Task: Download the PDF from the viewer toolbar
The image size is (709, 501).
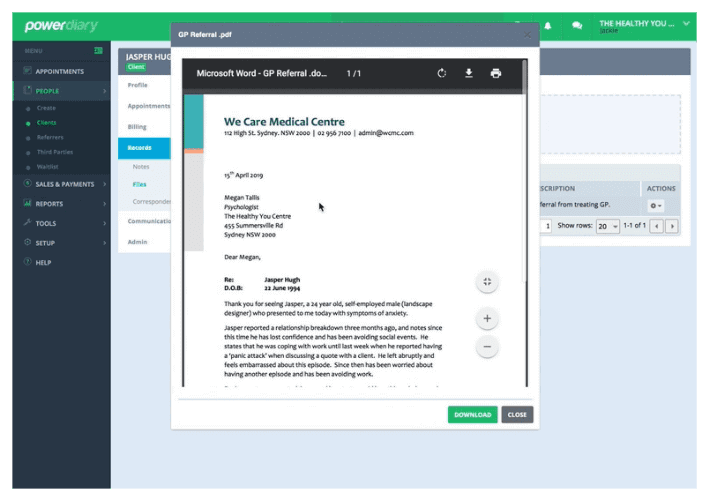Action: click(x=469, y=73)
